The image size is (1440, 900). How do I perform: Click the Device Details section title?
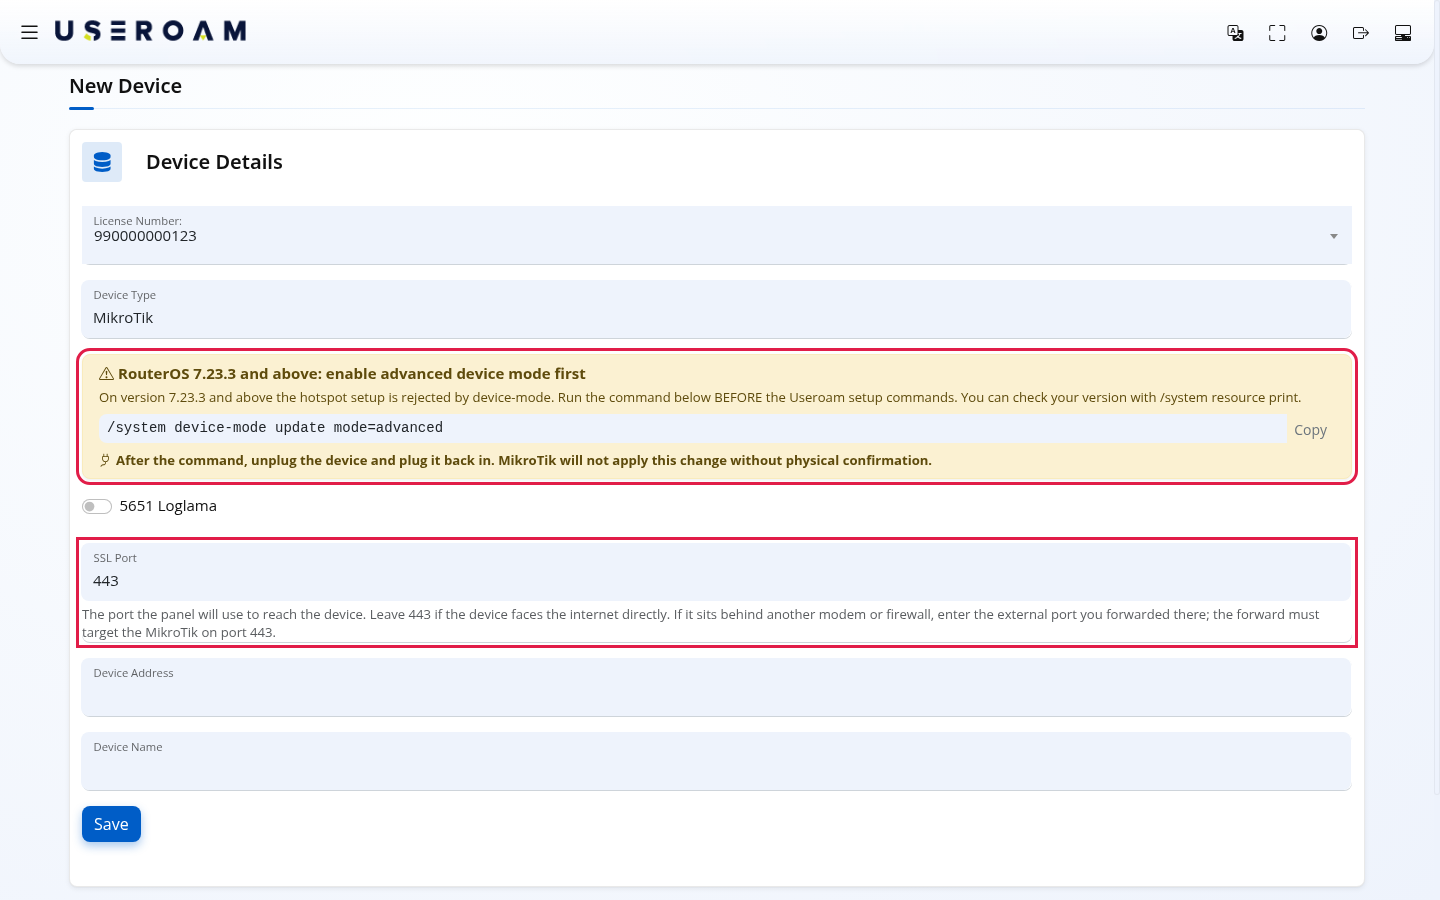(x=214, y=162)
